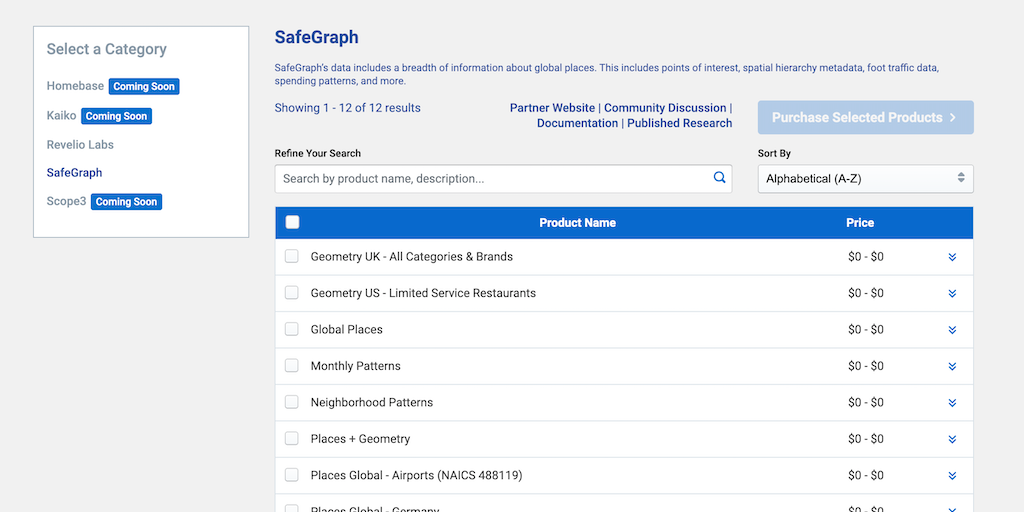Screen dimensions: 1024x512
Task: Click the search magnifier icon
Action: [x=719, y=178]
